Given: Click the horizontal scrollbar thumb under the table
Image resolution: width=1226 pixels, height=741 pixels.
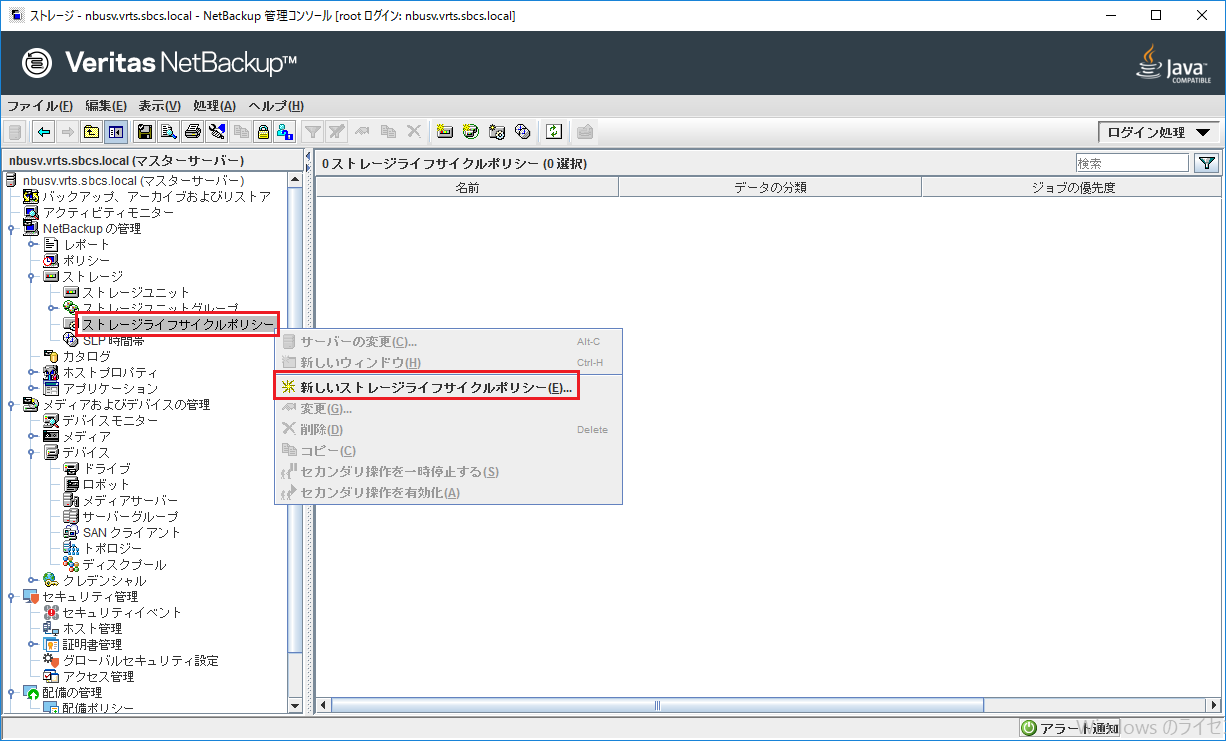Looking at the screenshot, I should [x=657, y=705].
